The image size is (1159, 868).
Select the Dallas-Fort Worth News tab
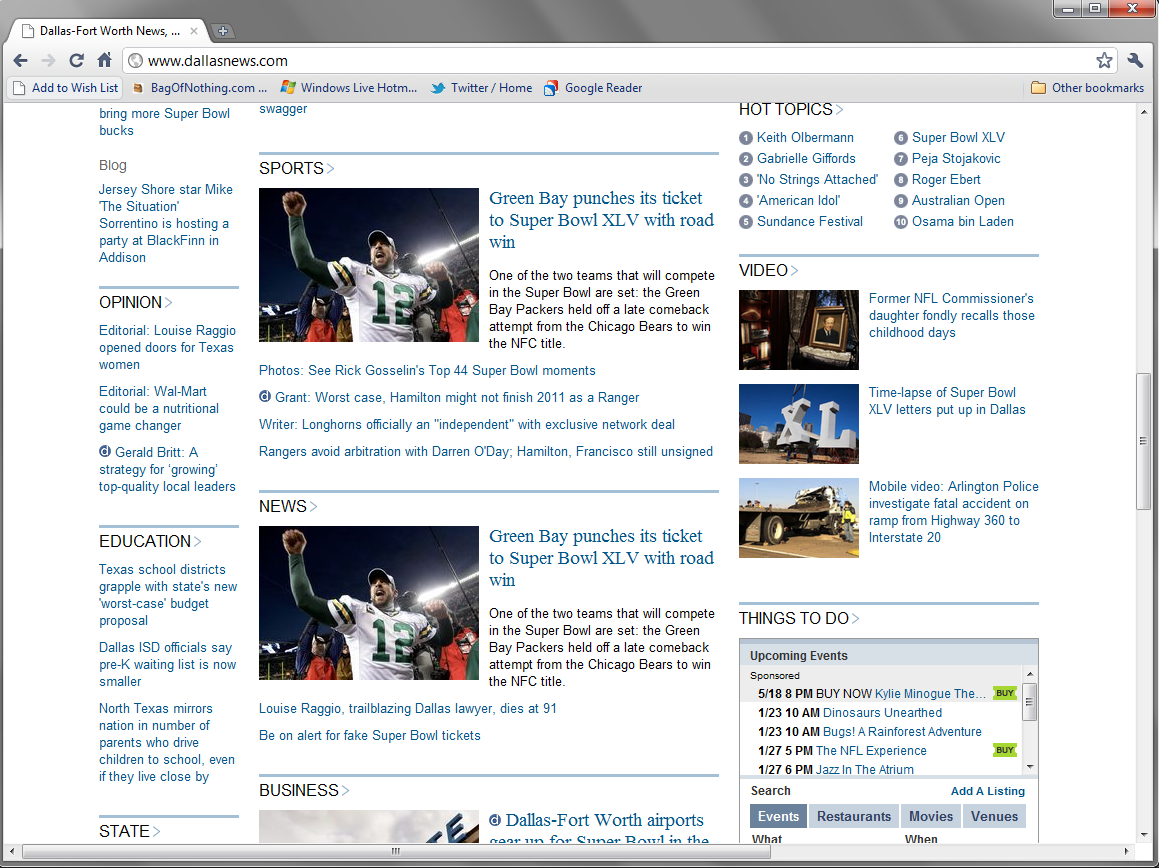tap(107, 31)
